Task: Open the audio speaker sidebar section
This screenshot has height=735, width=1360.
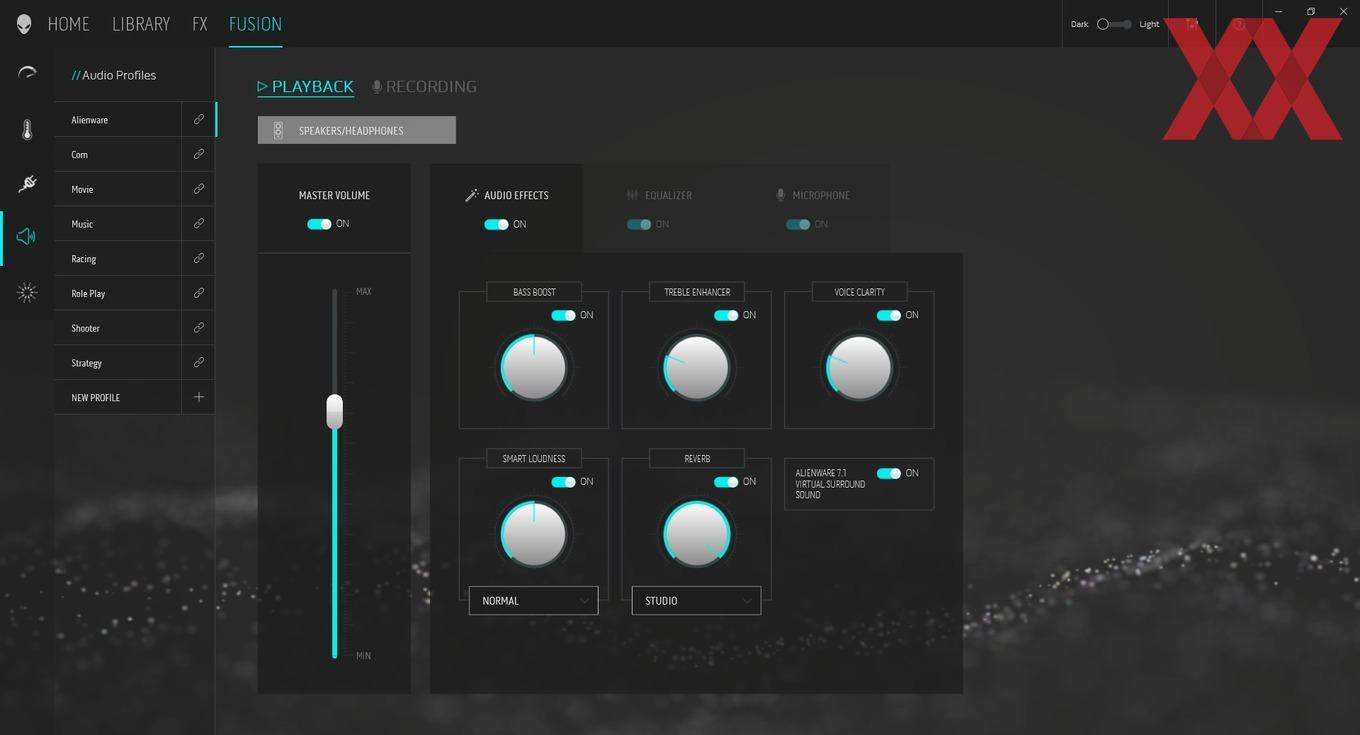Action: (27, 237)
